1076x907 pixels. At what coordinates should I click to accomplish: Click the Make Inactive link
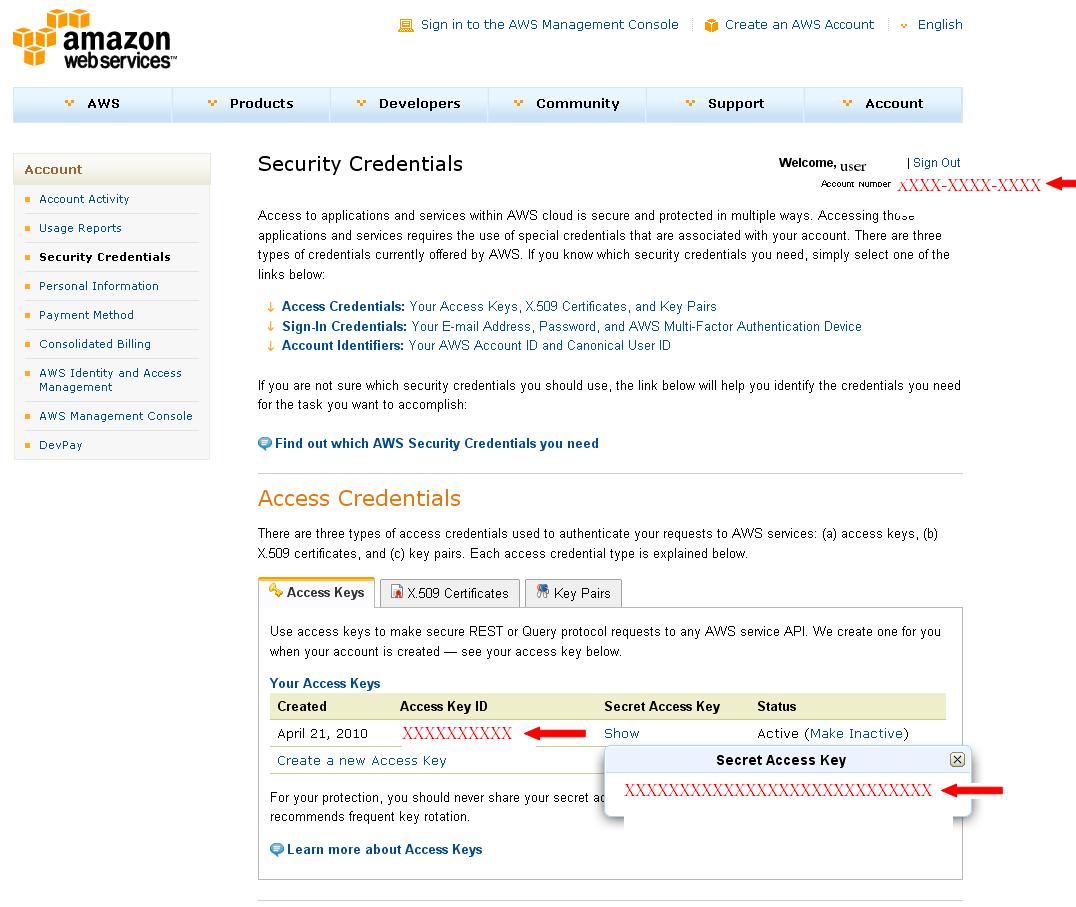[x=857, y=733]
